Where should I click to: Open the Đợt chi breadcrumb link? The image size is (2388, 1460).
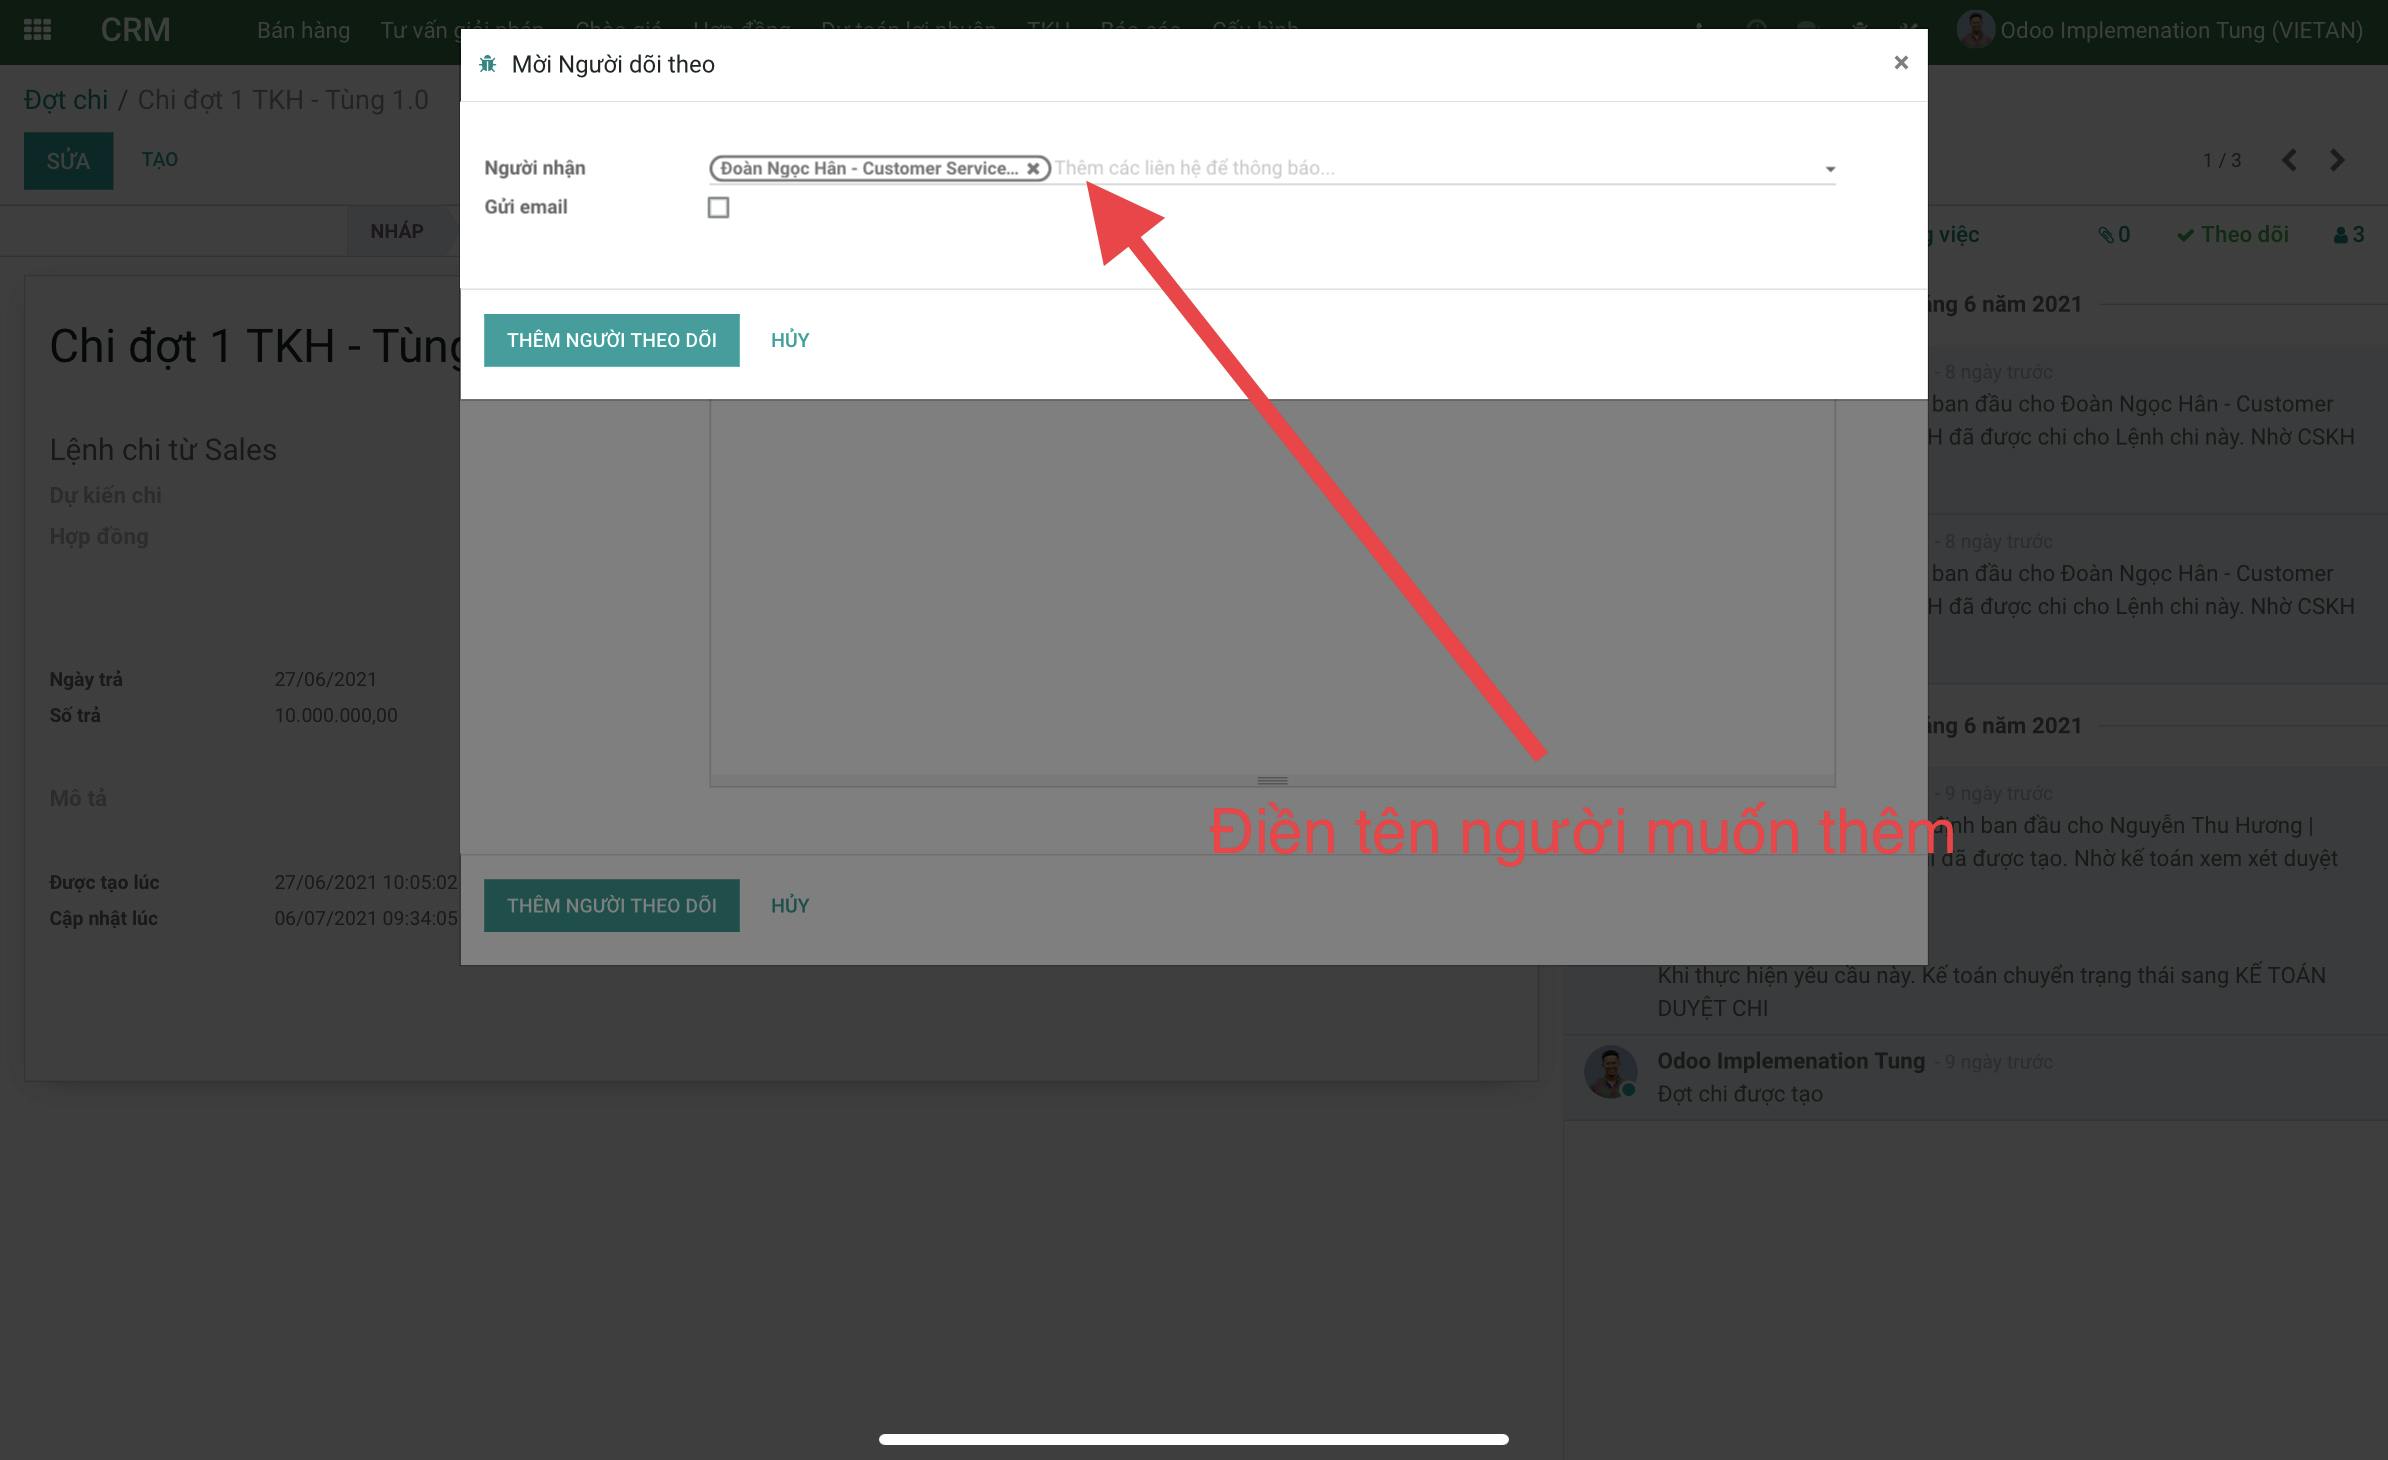(x=66, y=100)
